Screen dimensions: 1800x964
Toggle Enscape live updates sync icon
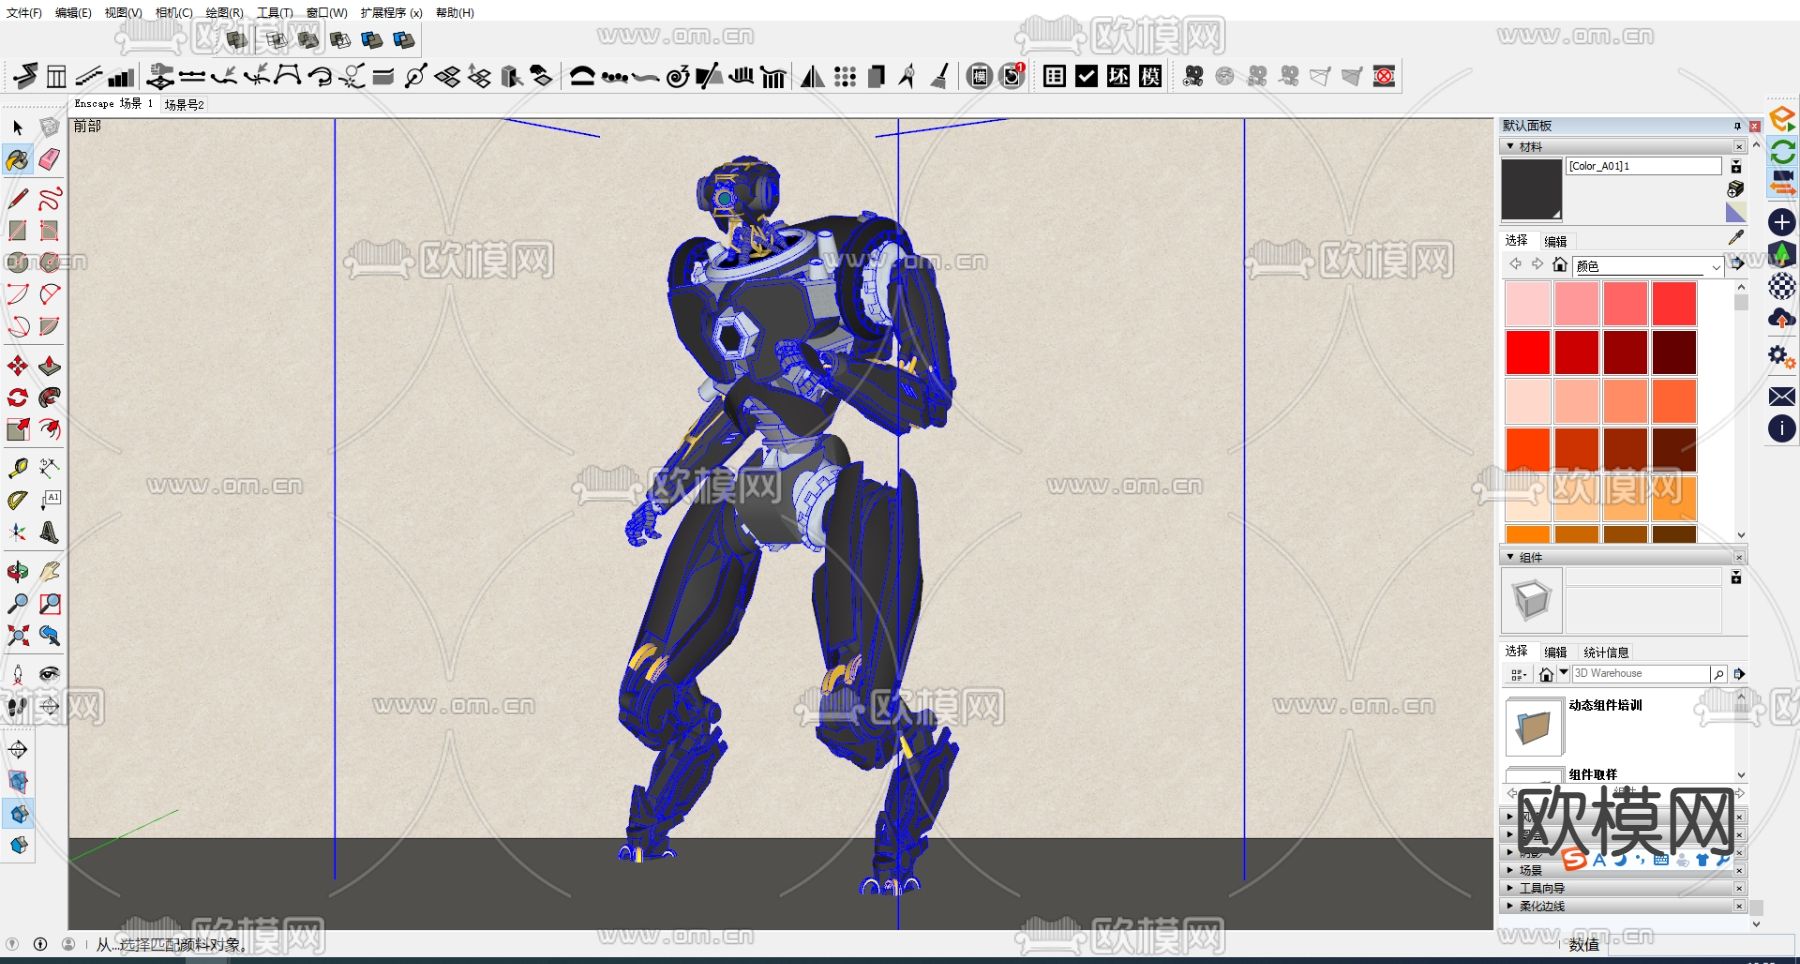pyautogui.click(x=1782, y=152)
